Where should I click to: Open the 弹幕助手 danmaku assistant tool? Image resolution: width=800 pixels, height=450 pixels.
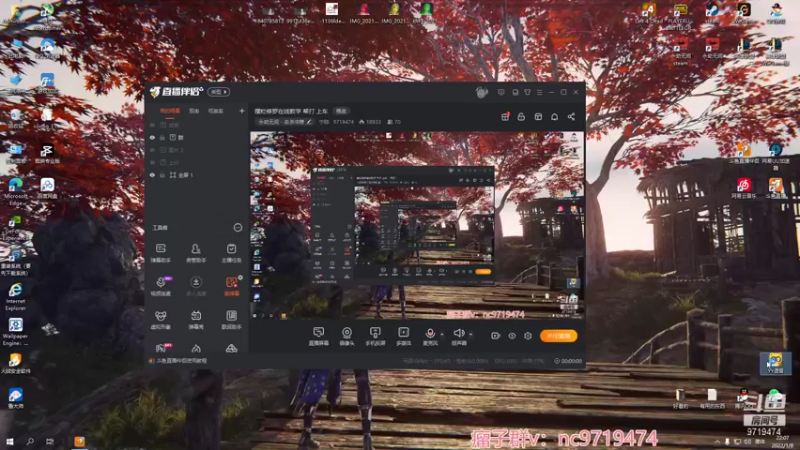[161, 253]
